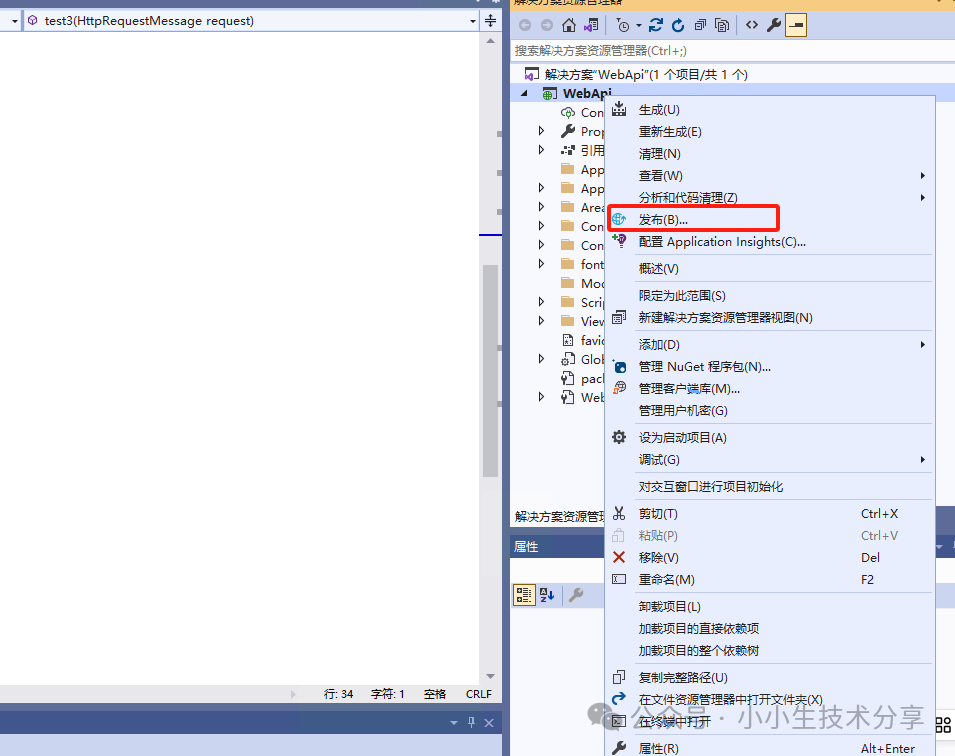955x756 pixels.
Task: Click the solution 'WebApi' icon at tree root
Action: coord(531,74)
